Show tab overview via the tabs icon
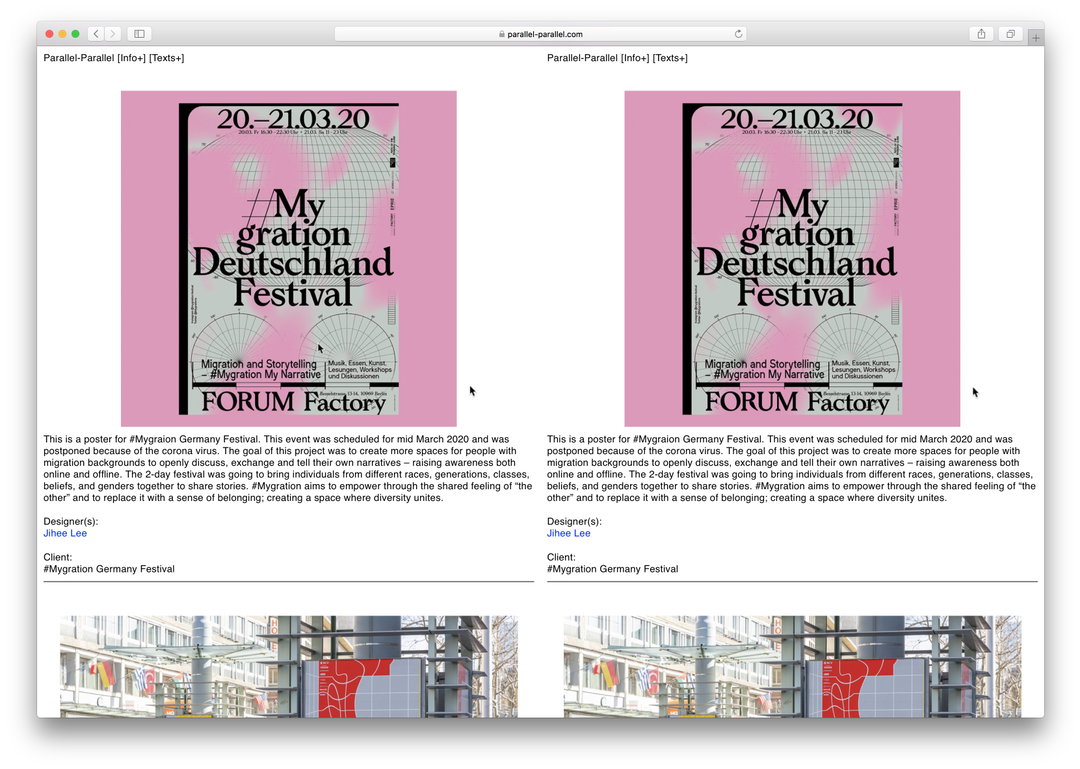Image resolution: width=1080 pixels, height=769 pixels. (1010, 34)
